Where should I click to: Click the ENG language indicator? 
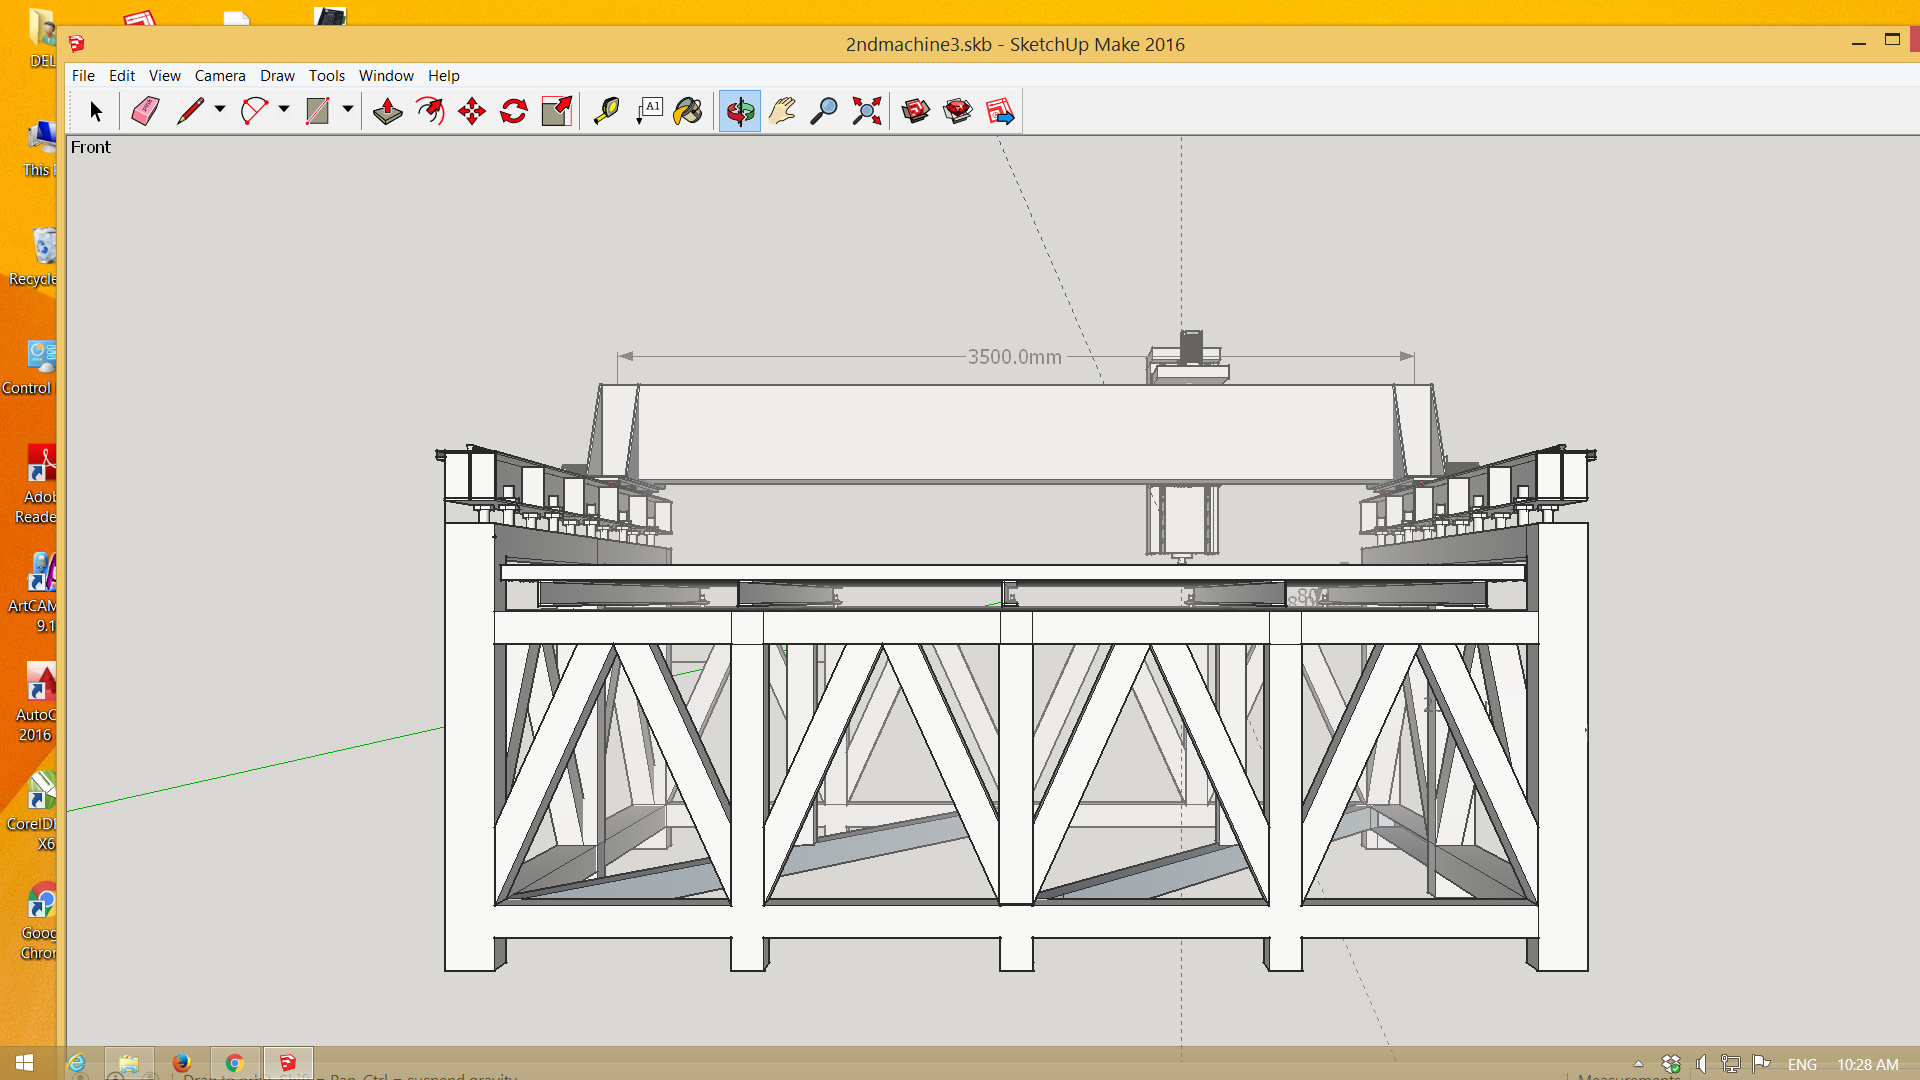coord(1802,1064)
